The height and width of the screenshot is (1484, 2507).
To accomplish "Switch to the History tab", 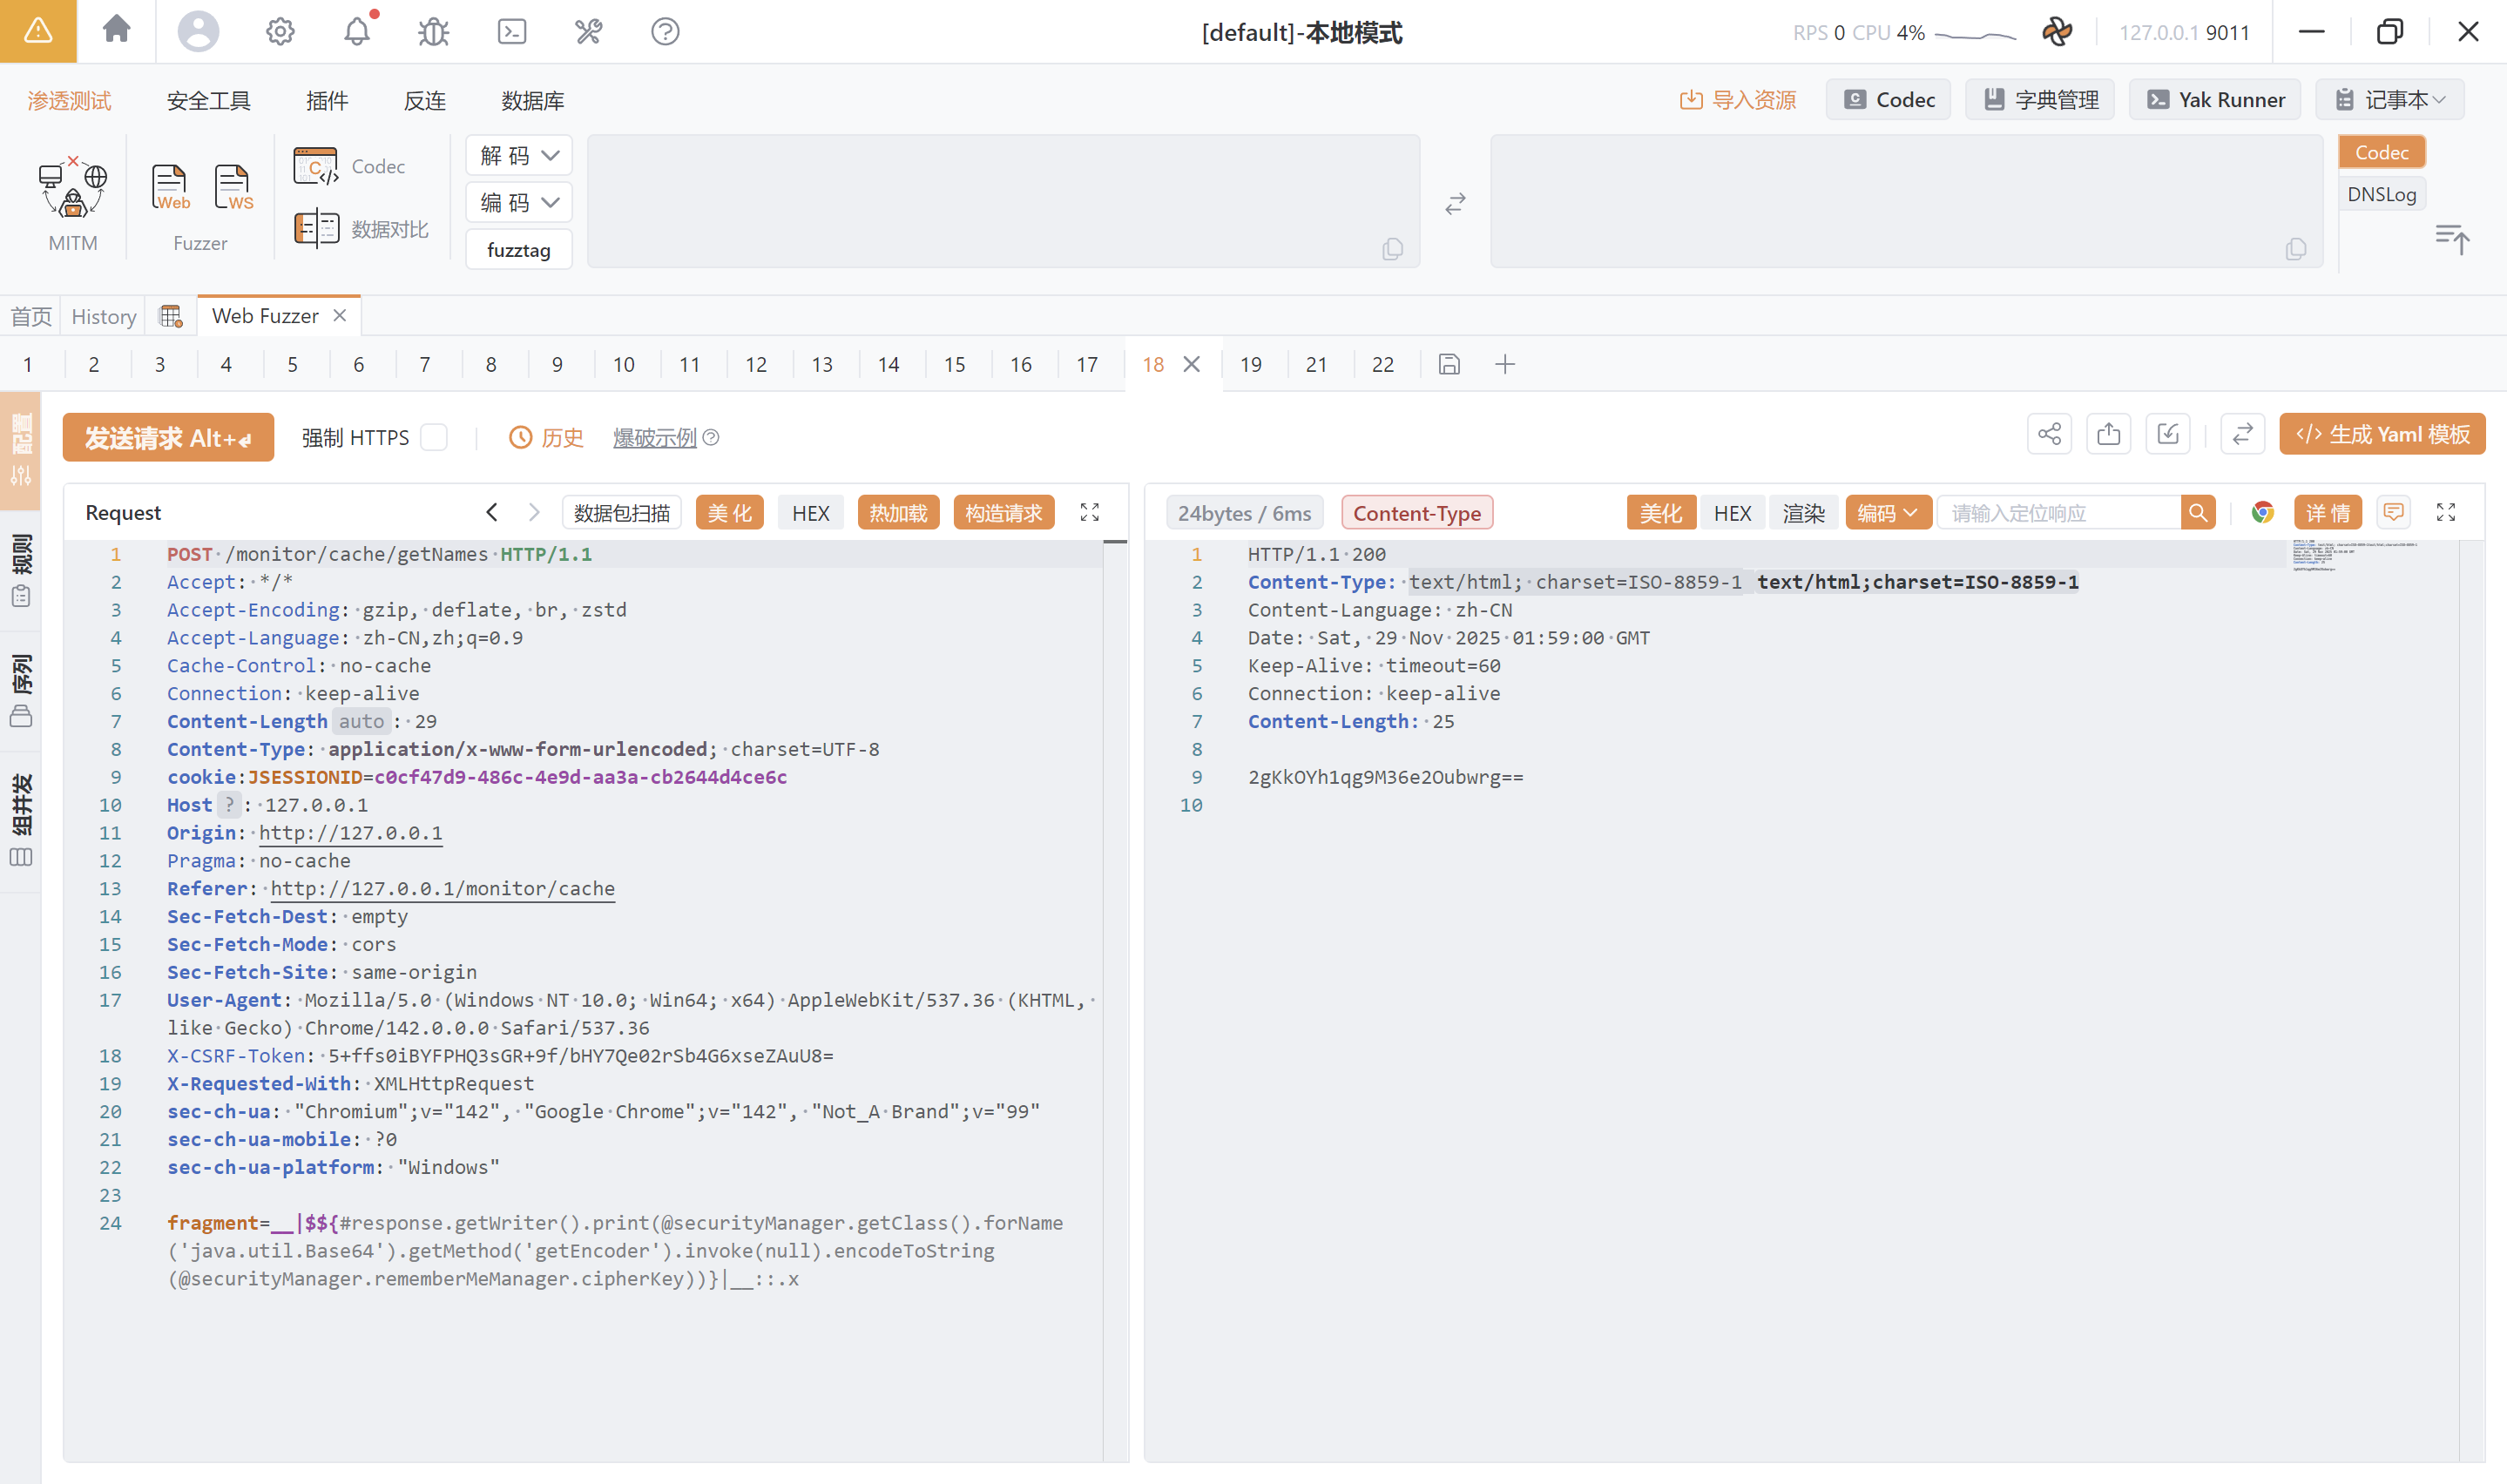I will (103, 316).
